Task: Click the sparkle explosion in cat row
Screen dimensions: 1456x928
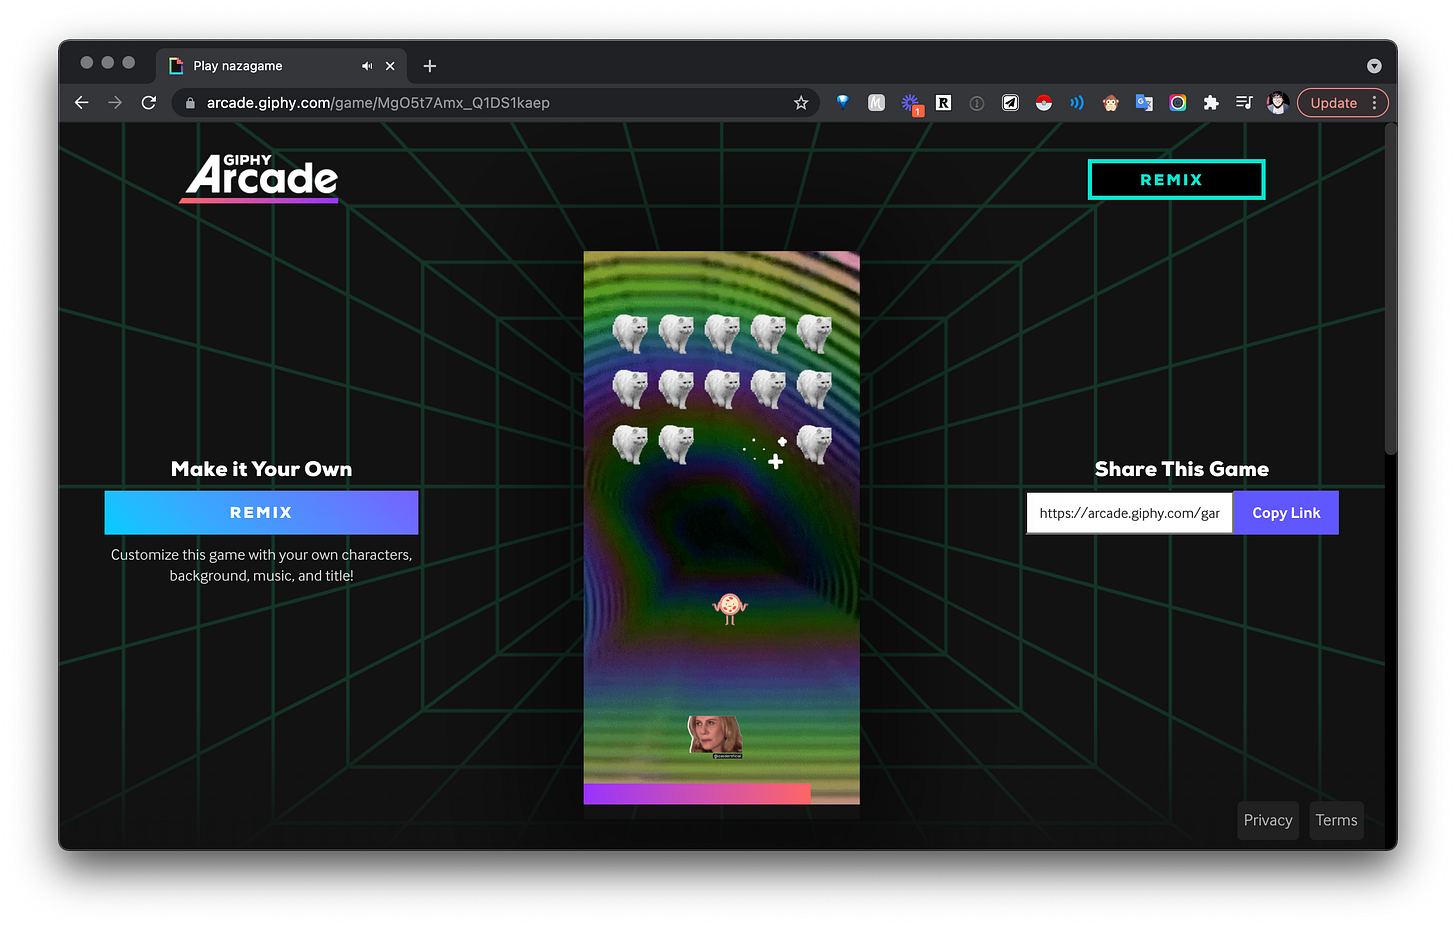Action: pyautogui.click(x=766, y=452)
